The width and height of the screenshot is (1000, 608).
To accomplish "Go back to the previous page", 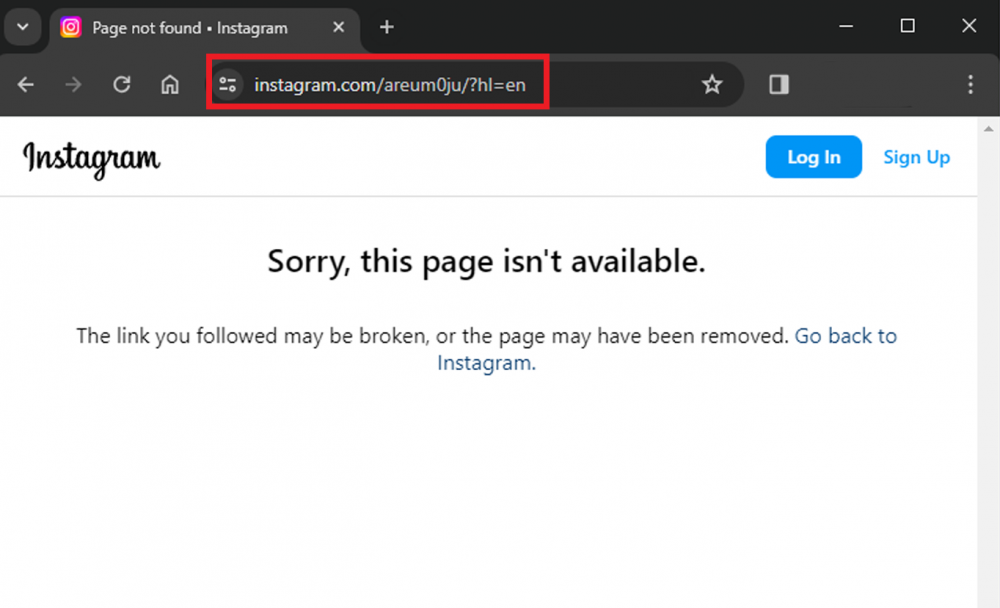I will pyautogui.click(x=26, y=84).
